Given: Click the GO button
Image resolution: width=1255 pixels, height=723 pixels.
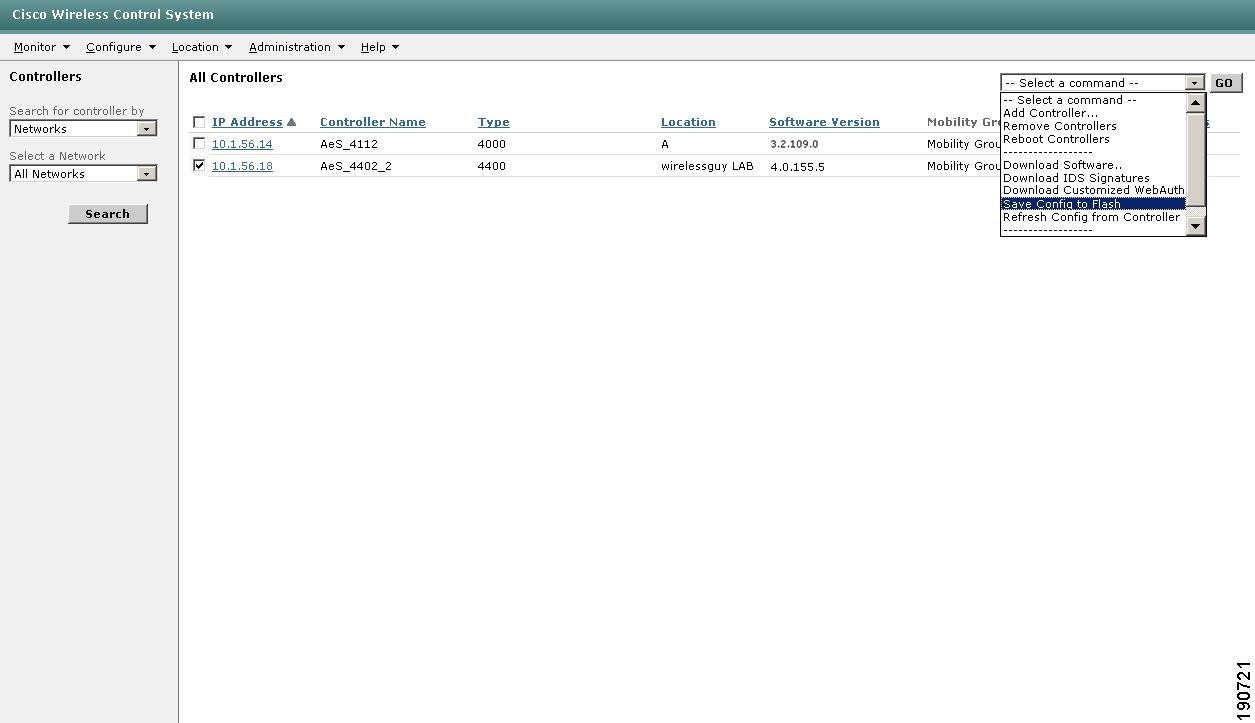Looking at the screenshot, I should point(1225,83).
